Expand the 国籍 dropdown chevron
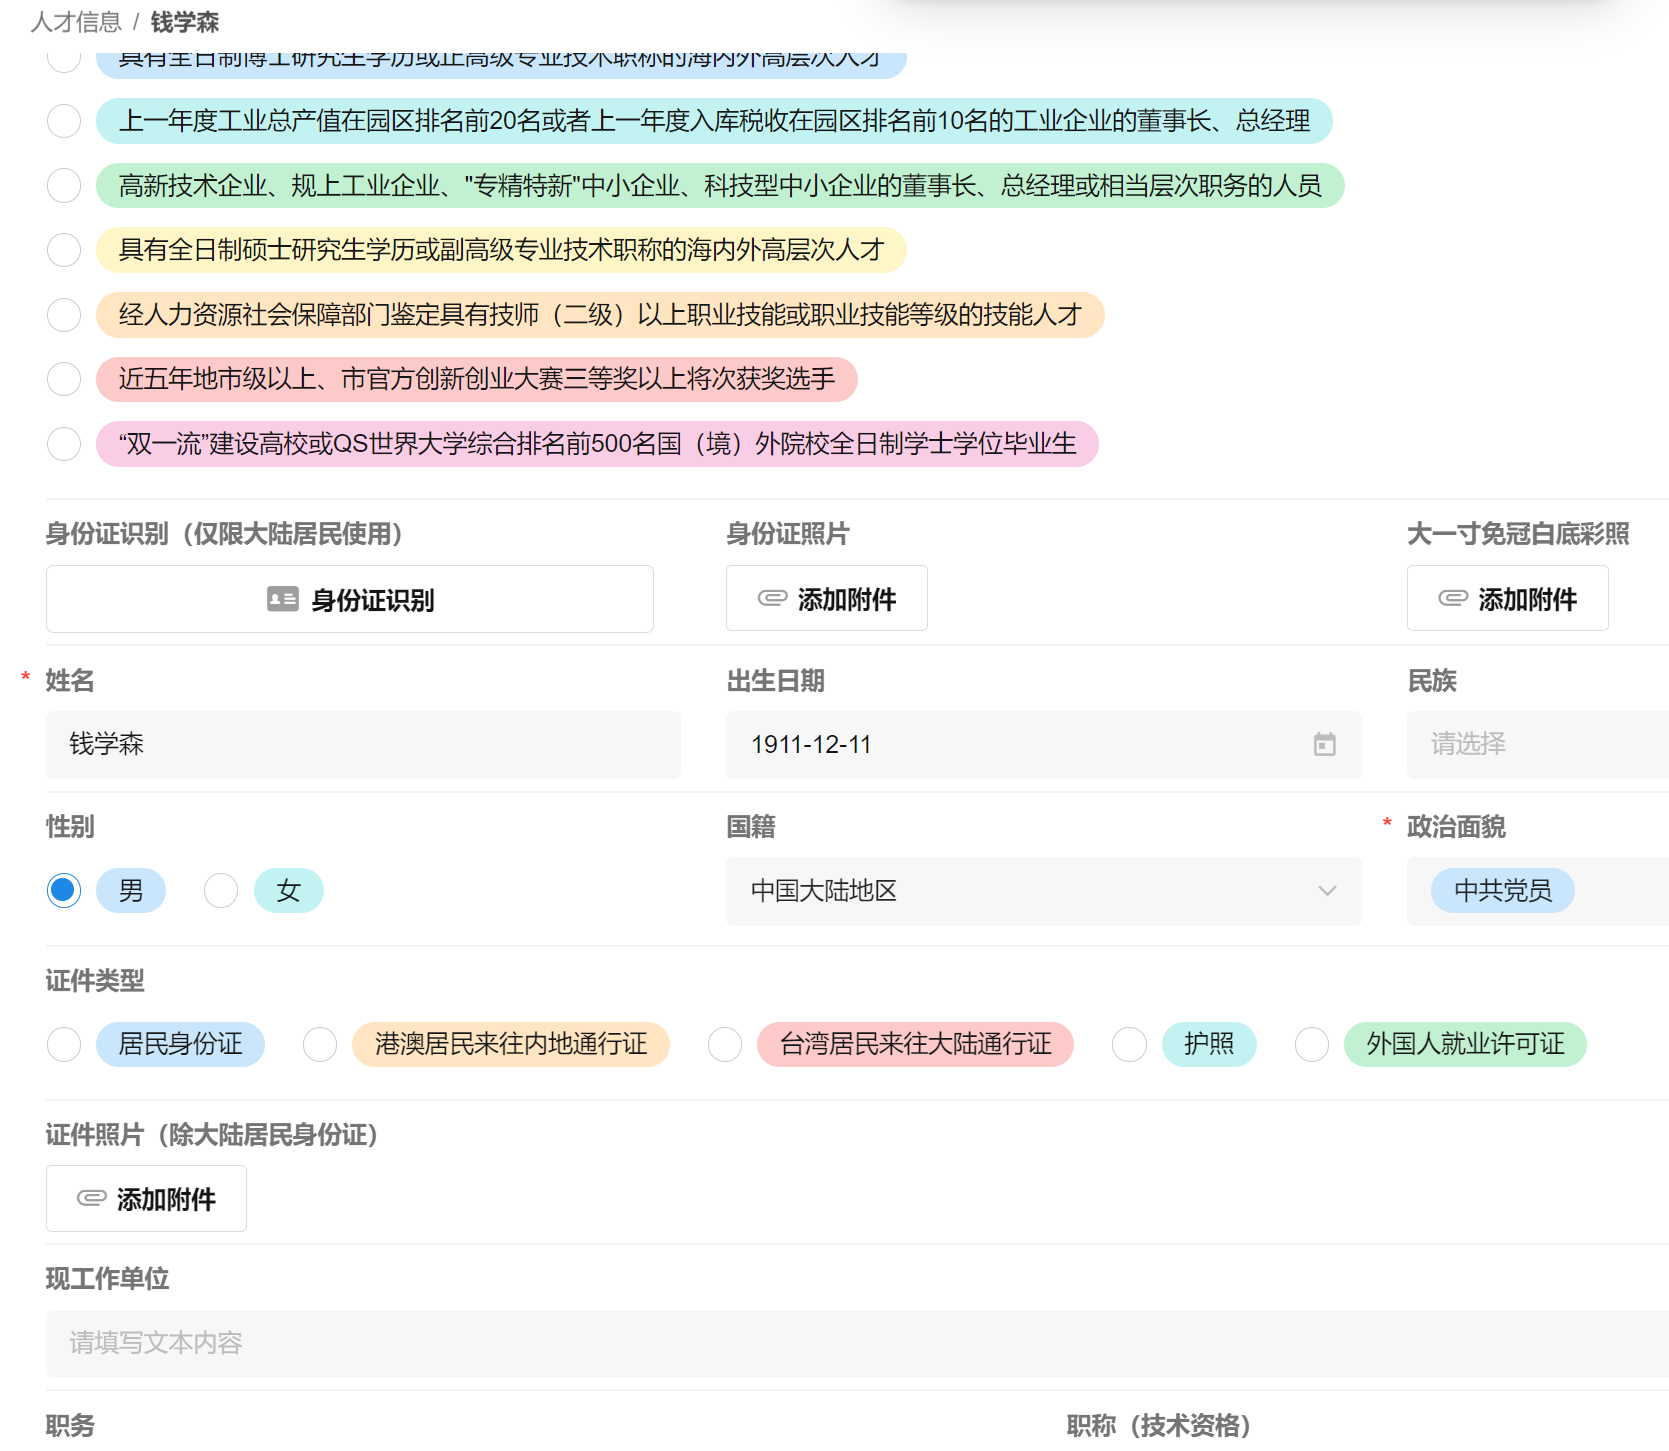Screen dimensions: 1669x1451 tap(1327, 891)
